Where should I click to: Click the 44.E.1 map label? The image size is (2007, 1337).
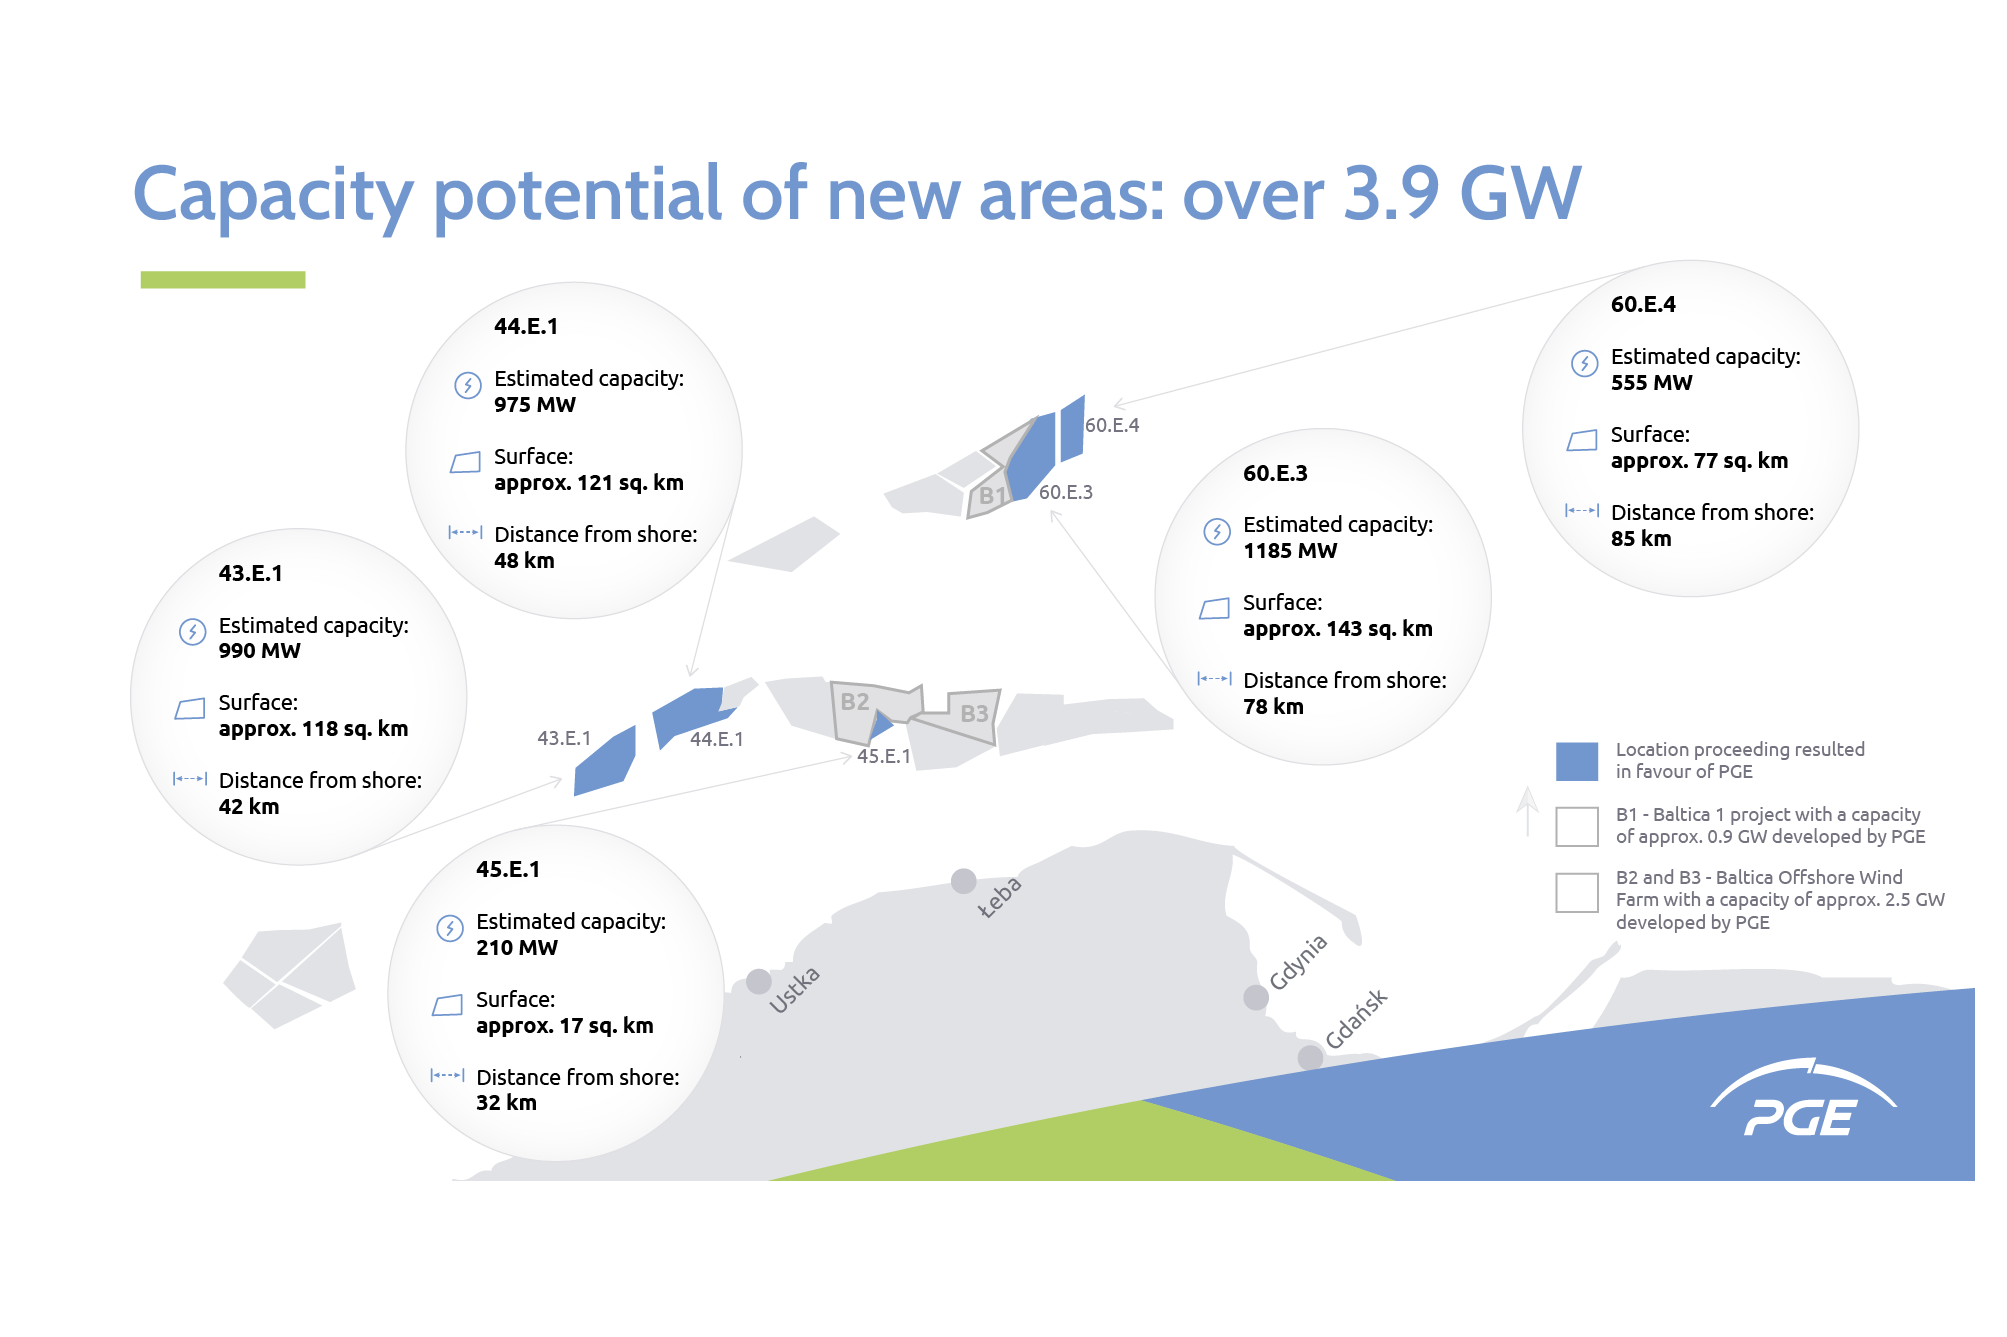click(x=717, y=739)
